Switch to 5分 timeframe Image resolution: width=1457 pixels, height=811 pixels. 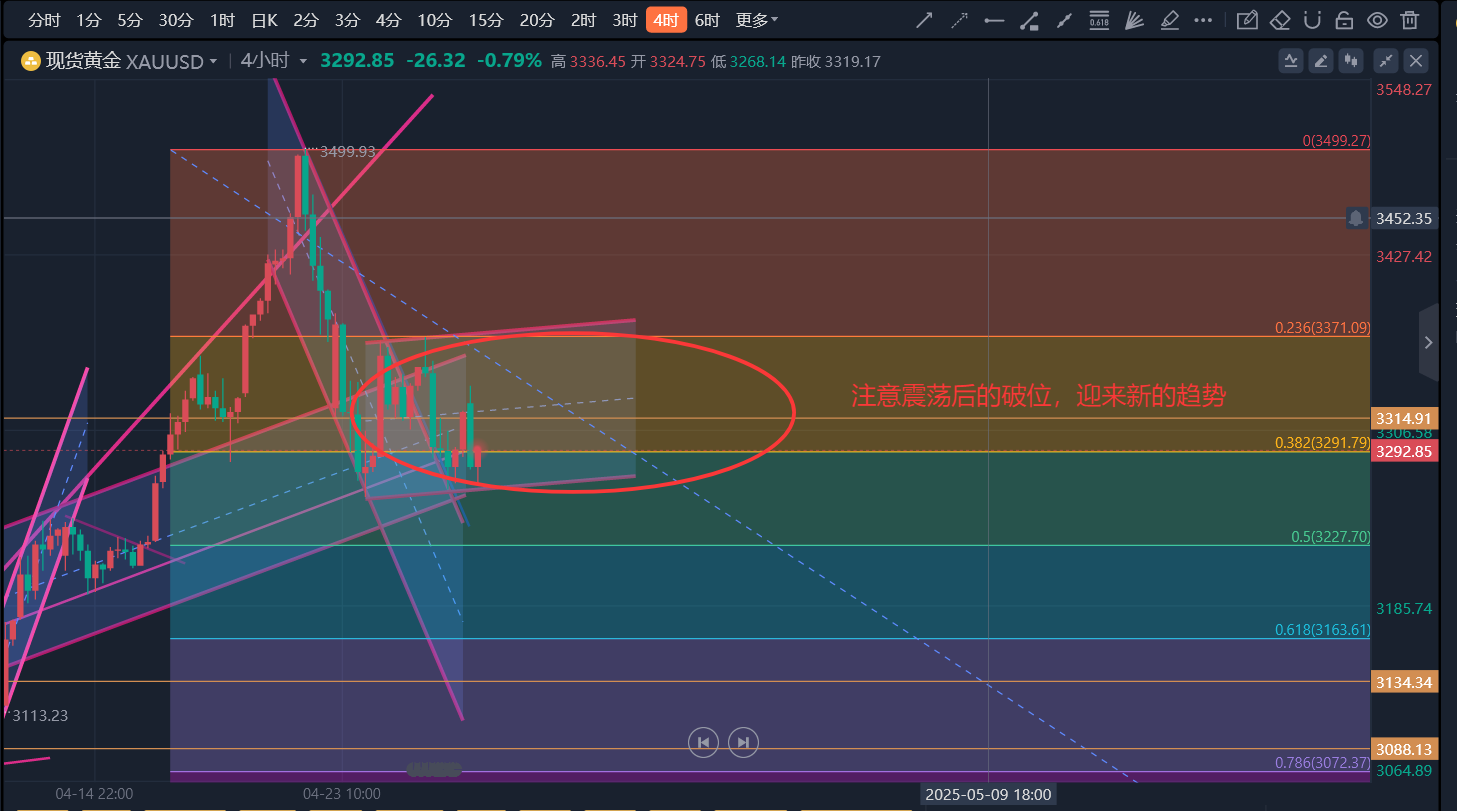(129, 20)
